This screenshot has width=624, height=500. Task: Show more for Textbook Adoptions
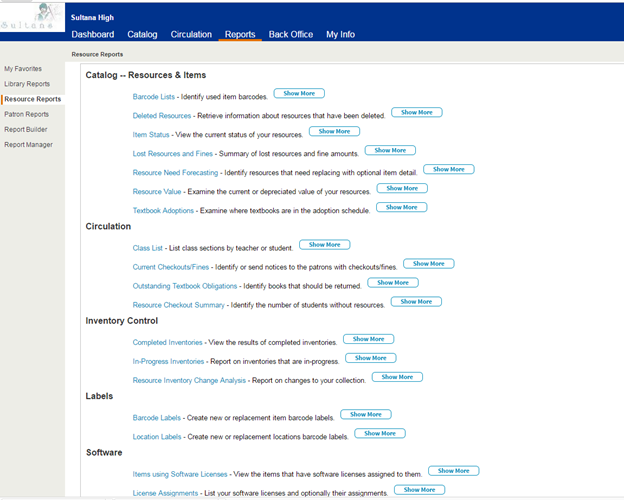pos(402,207)
